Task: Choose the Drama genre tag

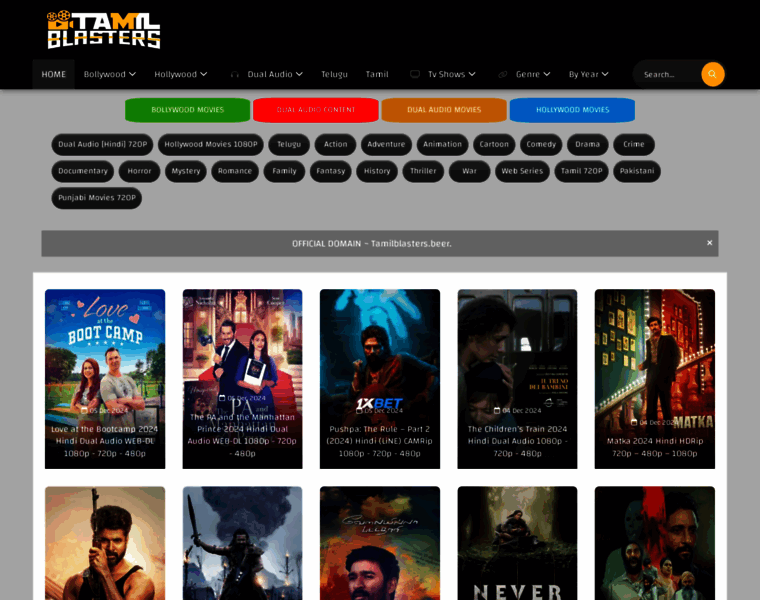Action: 587,144
